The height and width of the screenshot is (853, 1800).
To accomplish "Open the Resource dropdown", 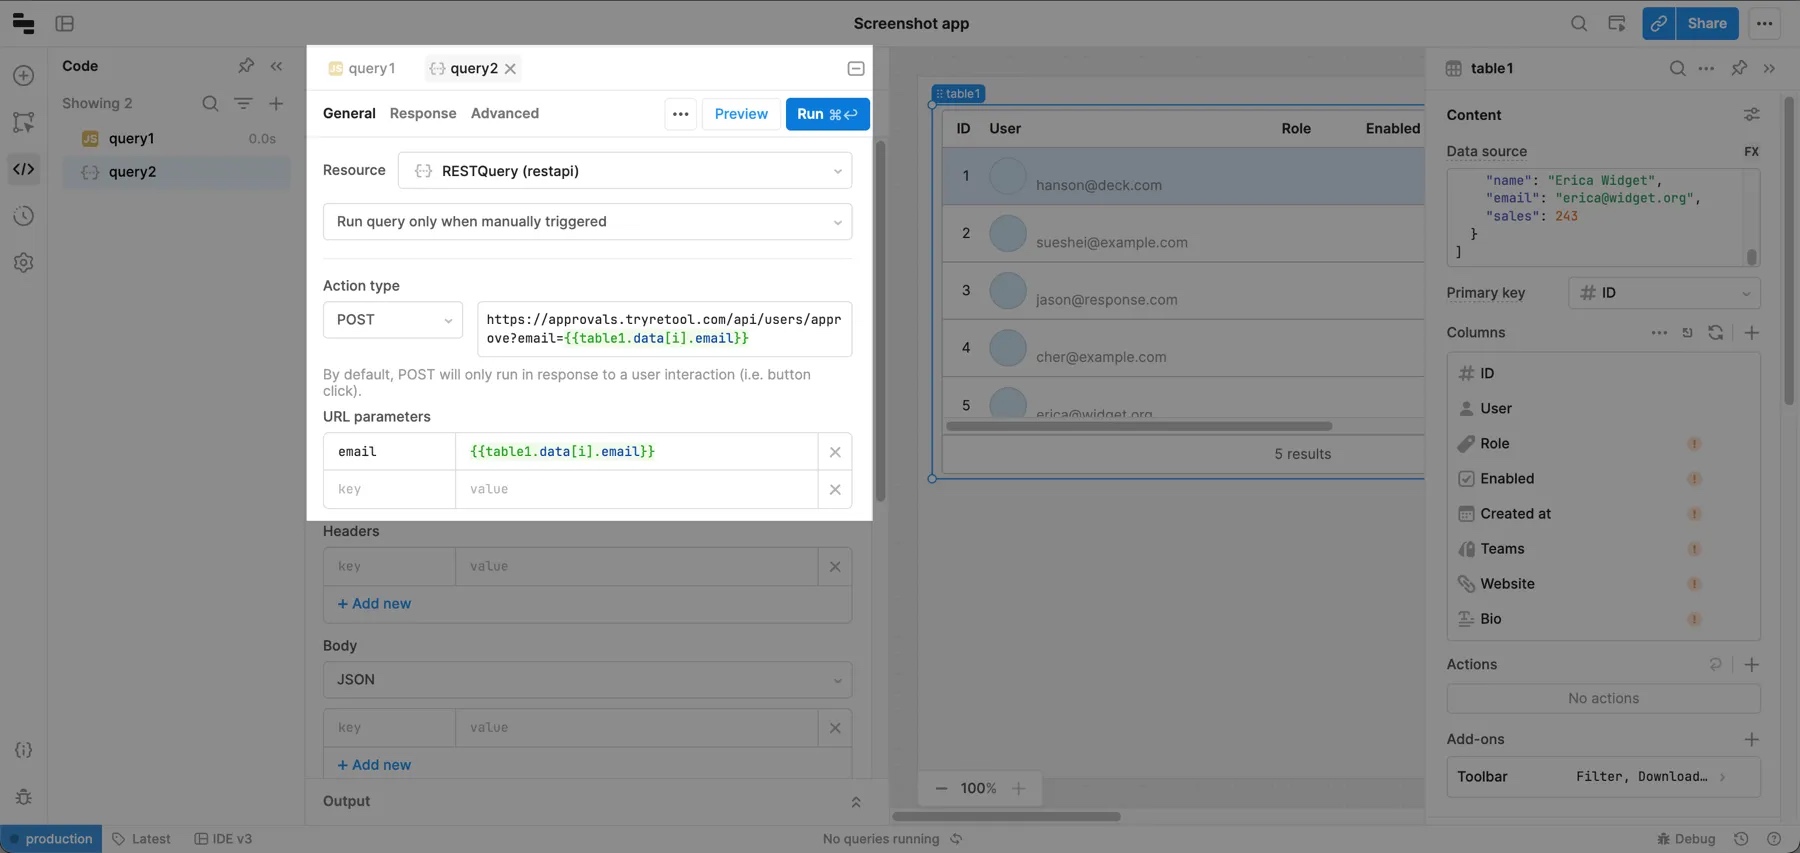I will 625,171.
